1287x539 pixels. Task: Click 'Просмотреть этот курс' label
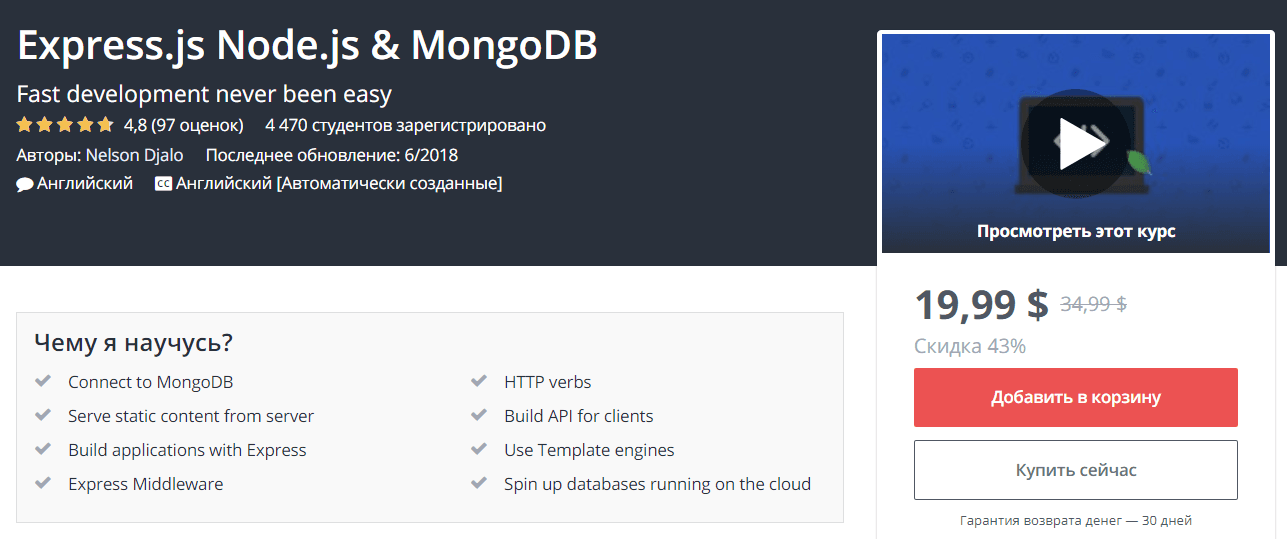click(x=1076, y=231)
